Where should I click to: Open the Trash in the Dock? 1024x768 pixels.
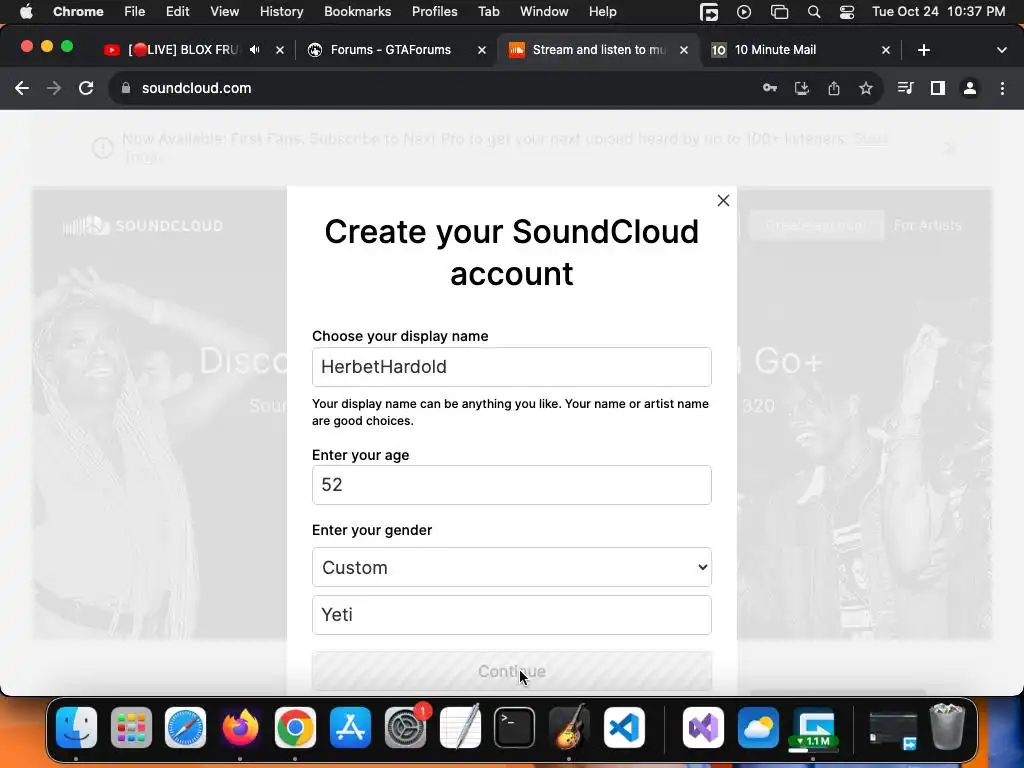tap(947, 727)
